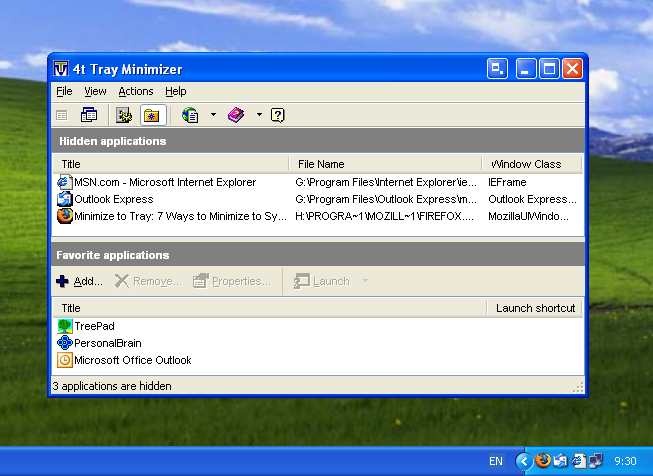
Task: Open the File menu
Action: tap(64, 91)
